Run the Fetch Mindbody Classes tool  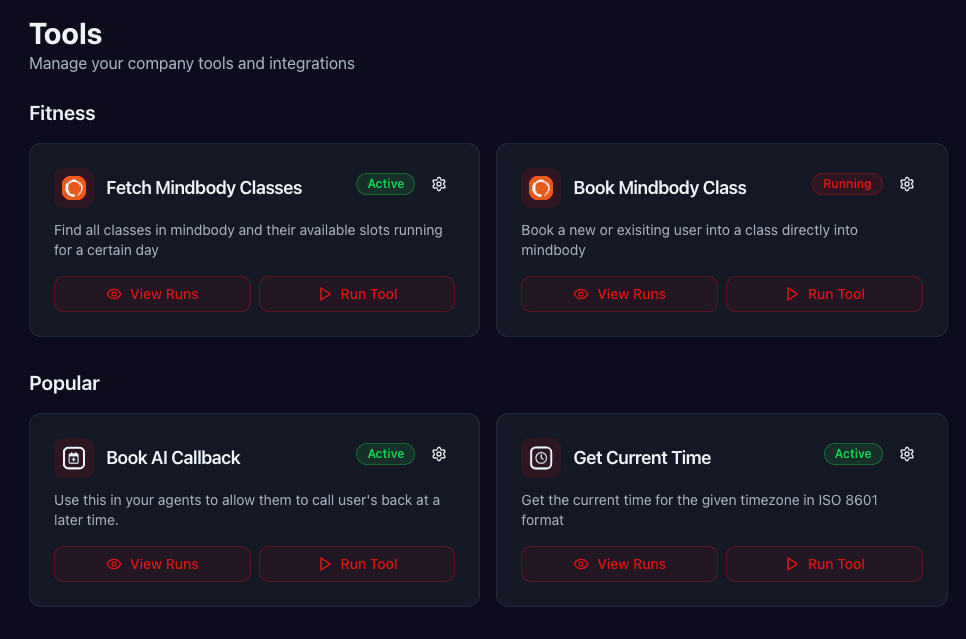click(x=357, y=293)
